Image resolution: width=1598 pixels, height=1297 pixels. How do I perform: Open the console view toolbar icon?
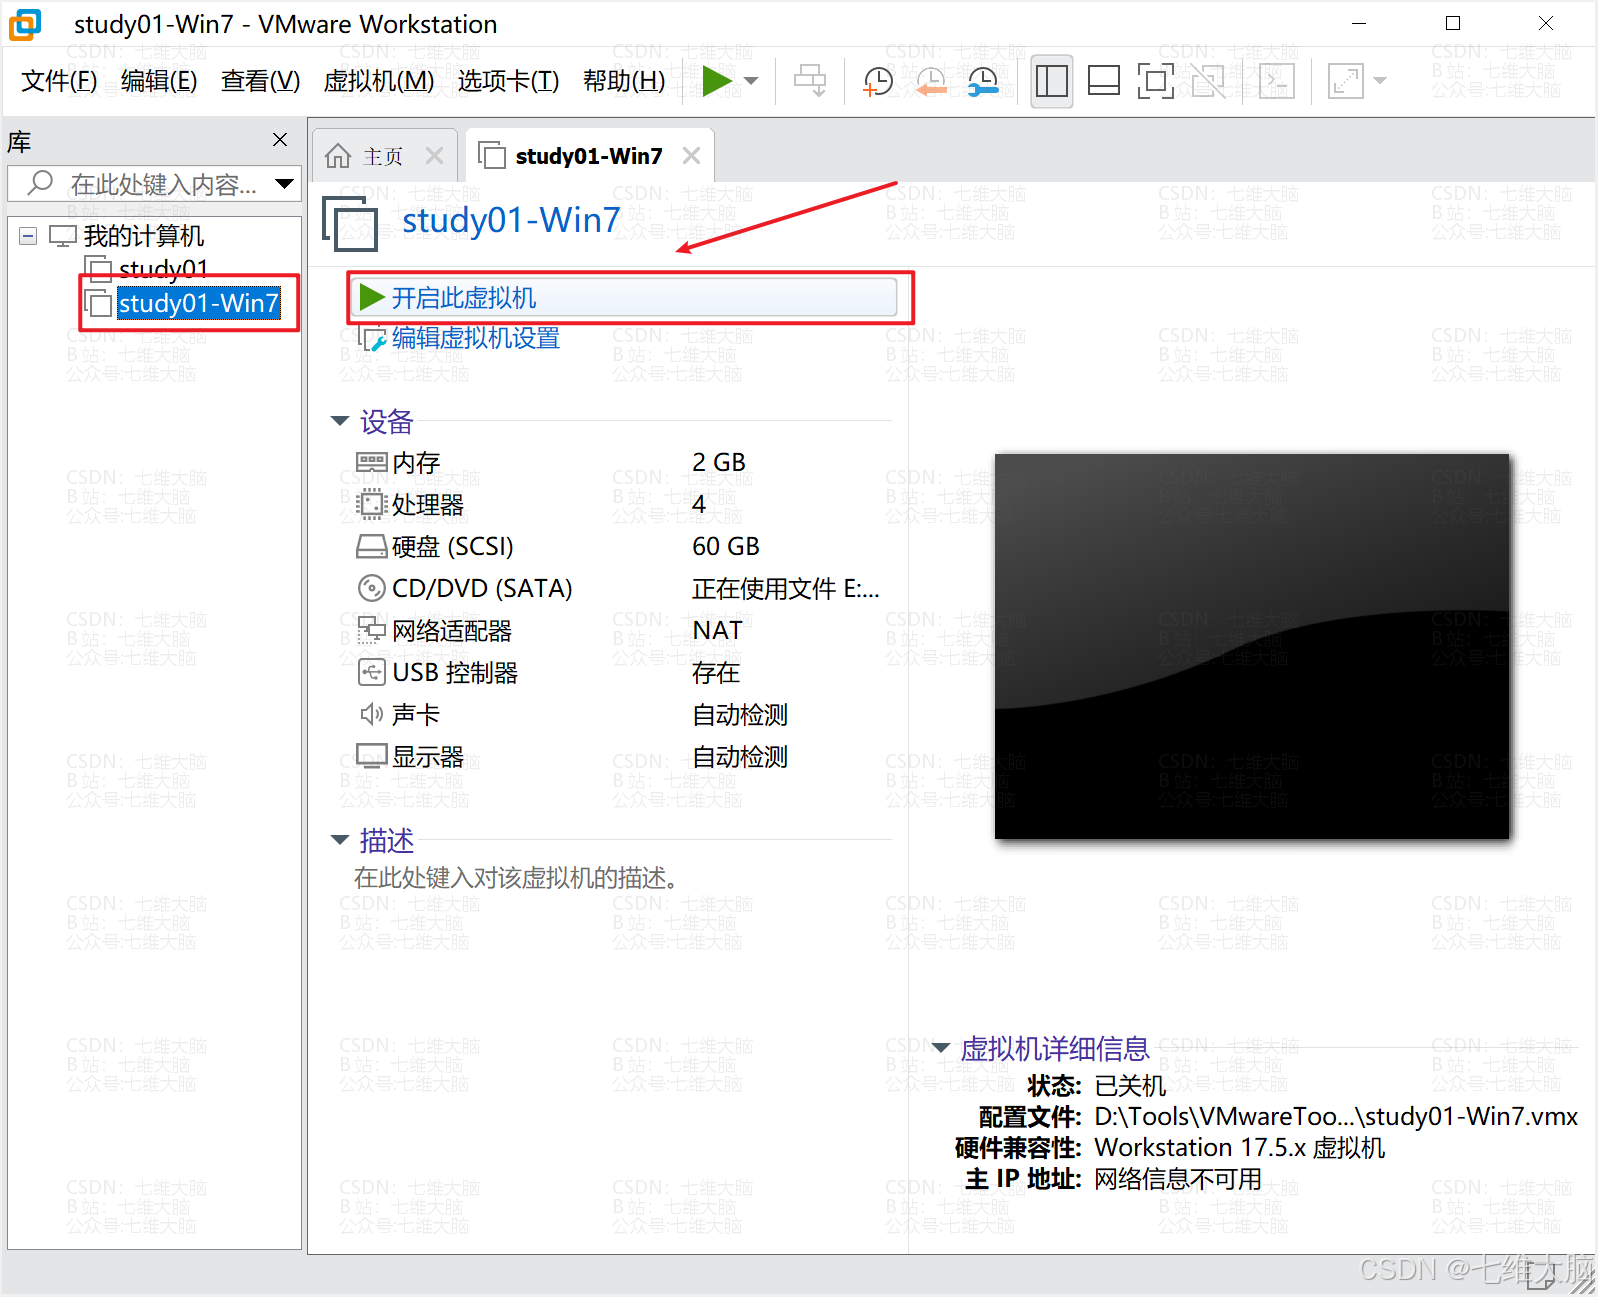coord(1277,81)
